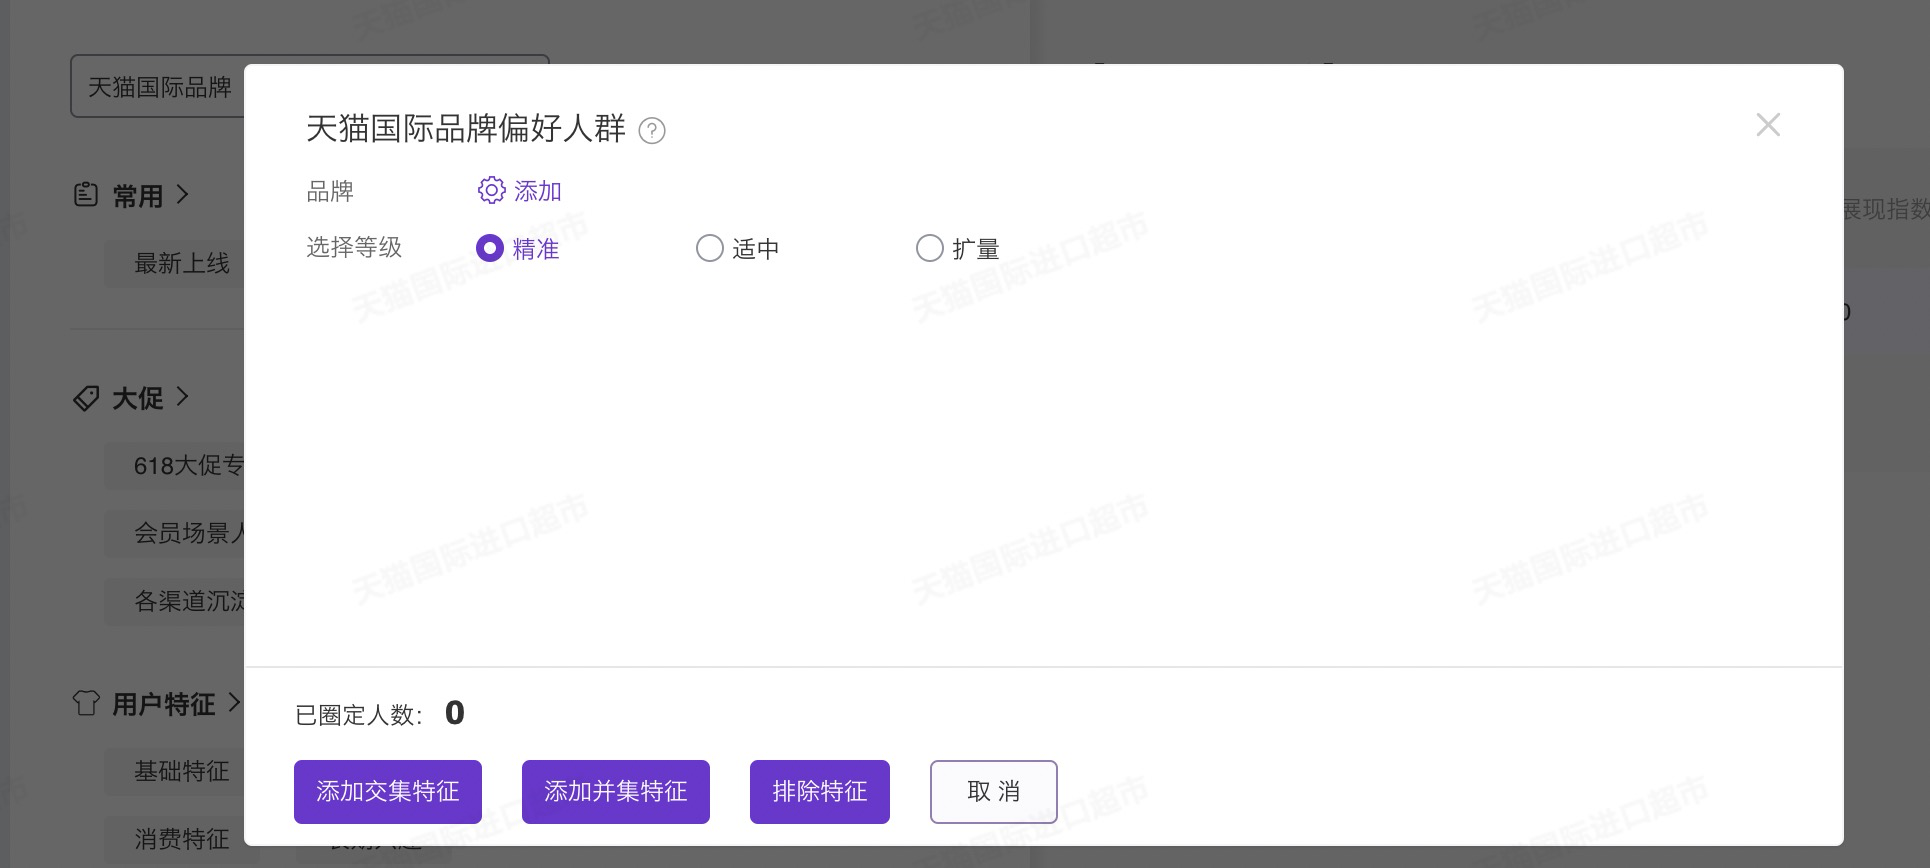Screen dimensions: 1930x868
Task: Click the gear icon next to 添加
Action: click(x=491, y=190)
